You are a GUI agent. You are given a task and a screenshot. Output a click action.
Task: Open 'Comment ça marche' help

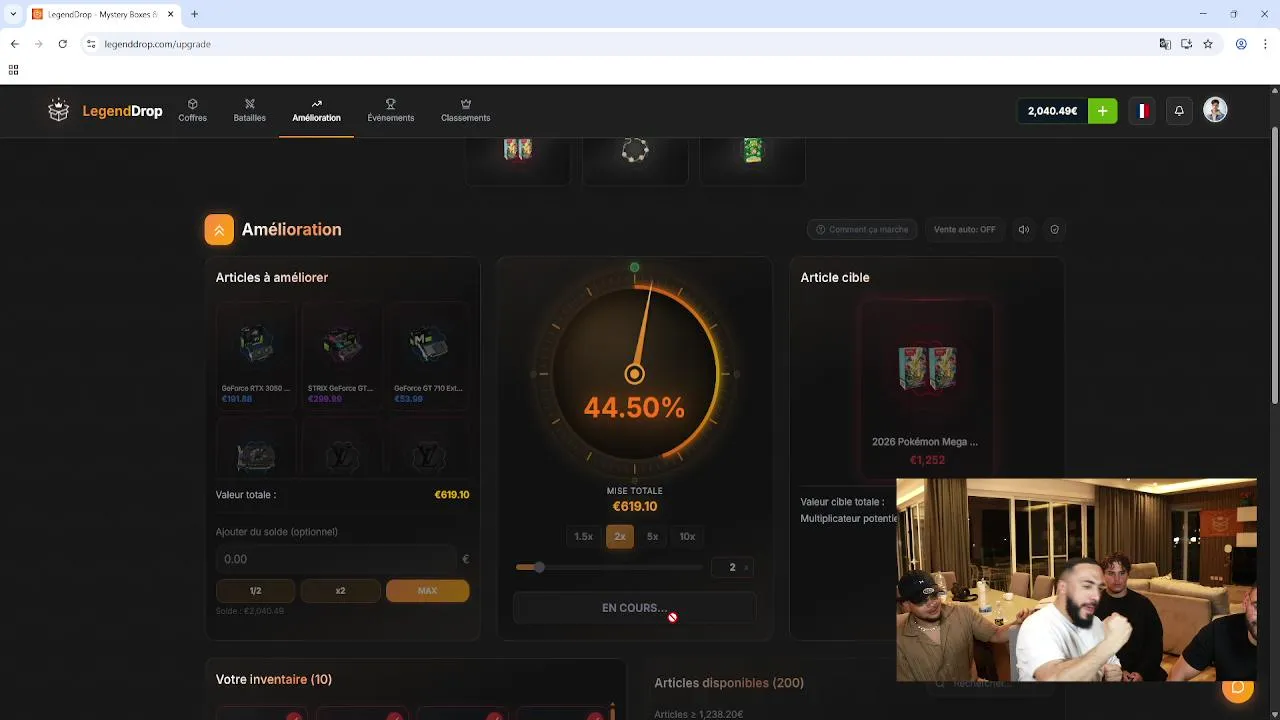click(x=862, y=229)
